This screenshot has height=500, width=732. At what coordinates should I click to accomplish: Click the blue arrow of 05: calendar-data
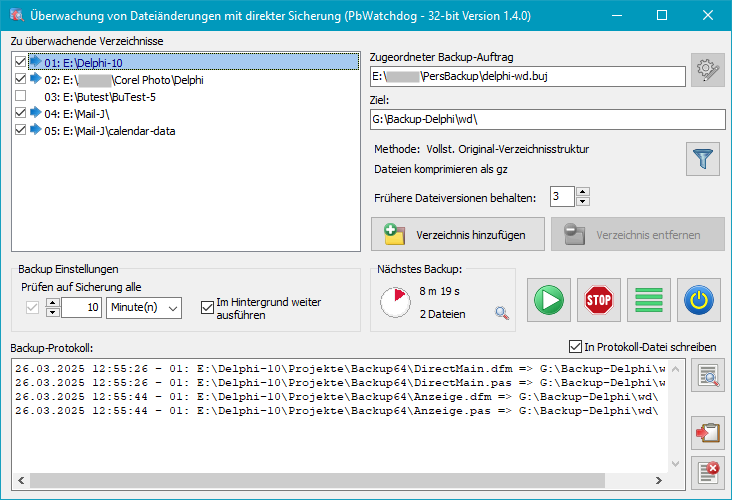tap(35, 129)
